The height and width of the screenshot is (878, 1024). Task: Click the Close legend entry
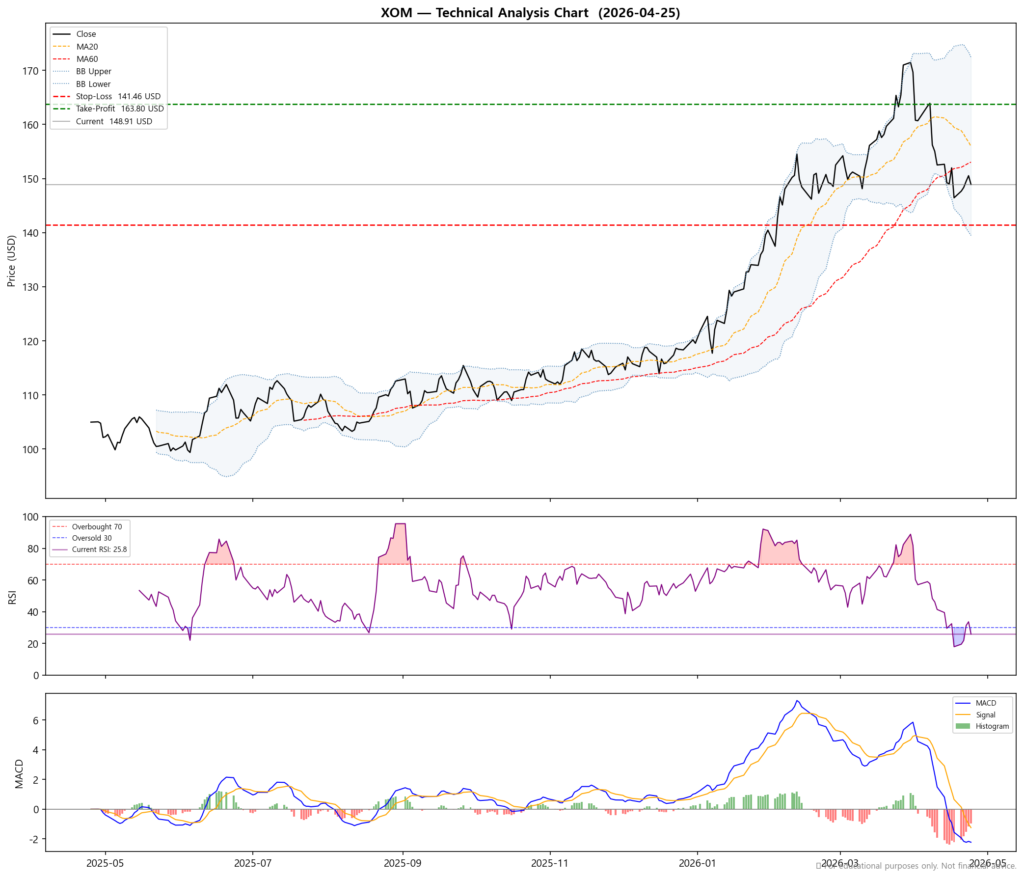point(86,34)
